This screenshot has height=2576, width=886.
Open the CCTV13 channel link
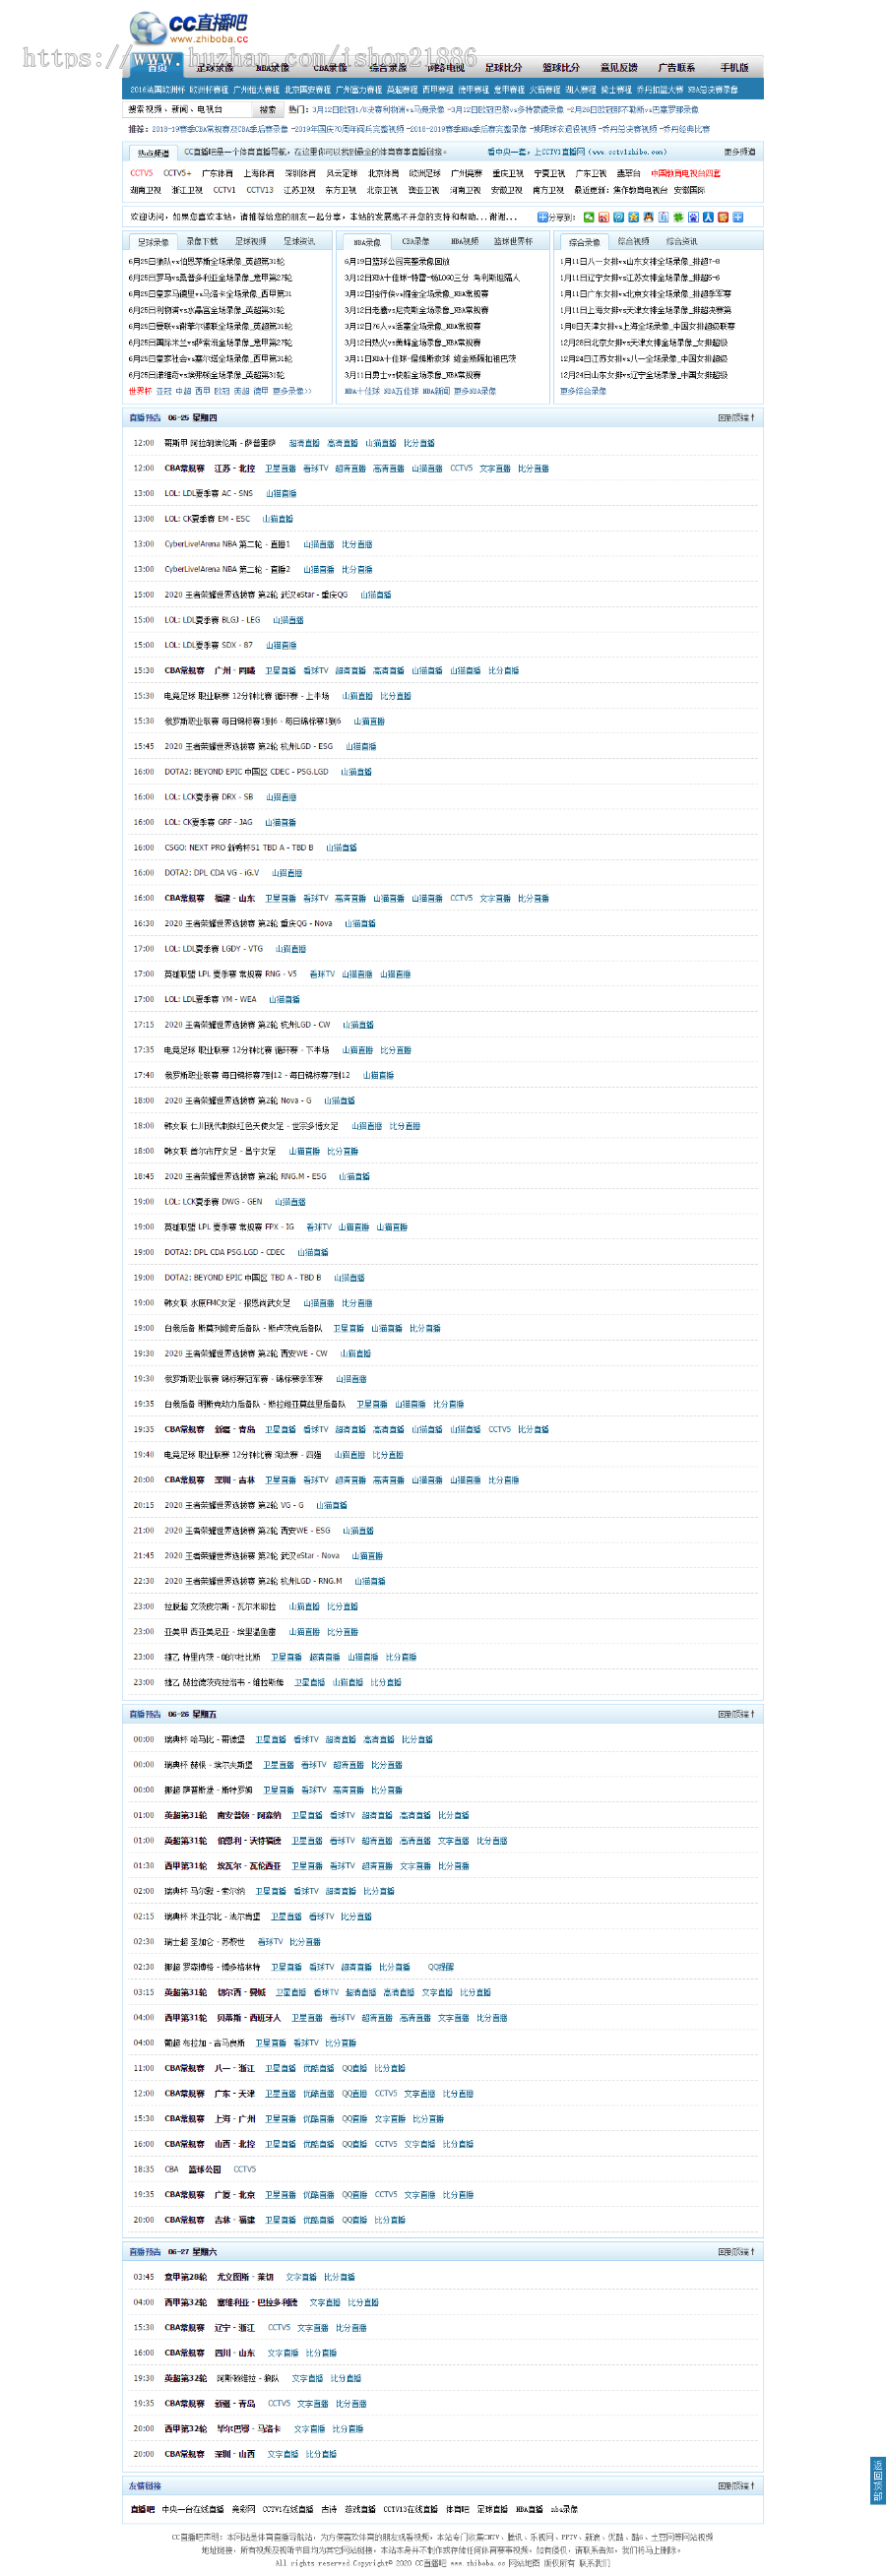[260, 190]
